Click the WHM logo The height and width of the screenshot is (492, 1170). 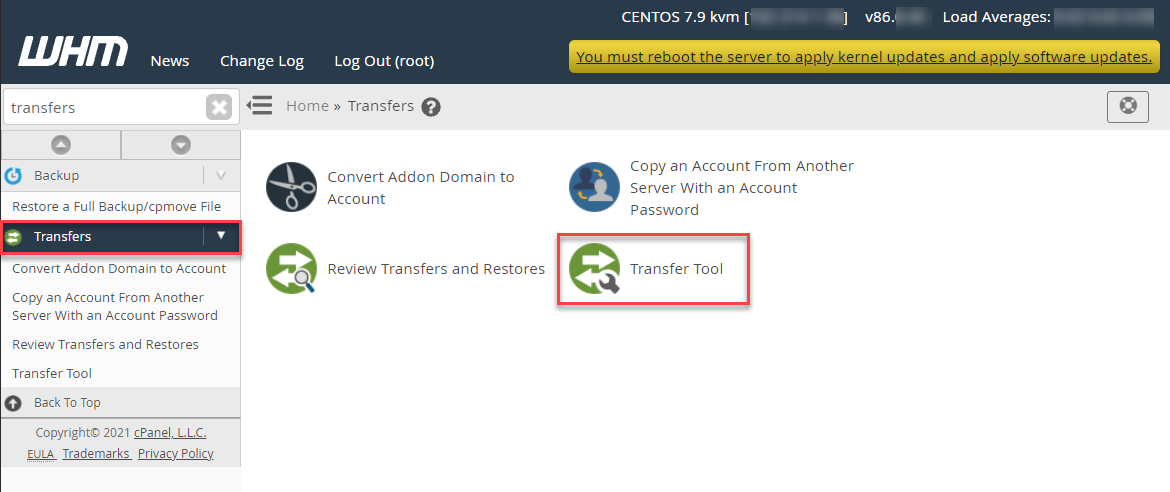click(73, 52)
